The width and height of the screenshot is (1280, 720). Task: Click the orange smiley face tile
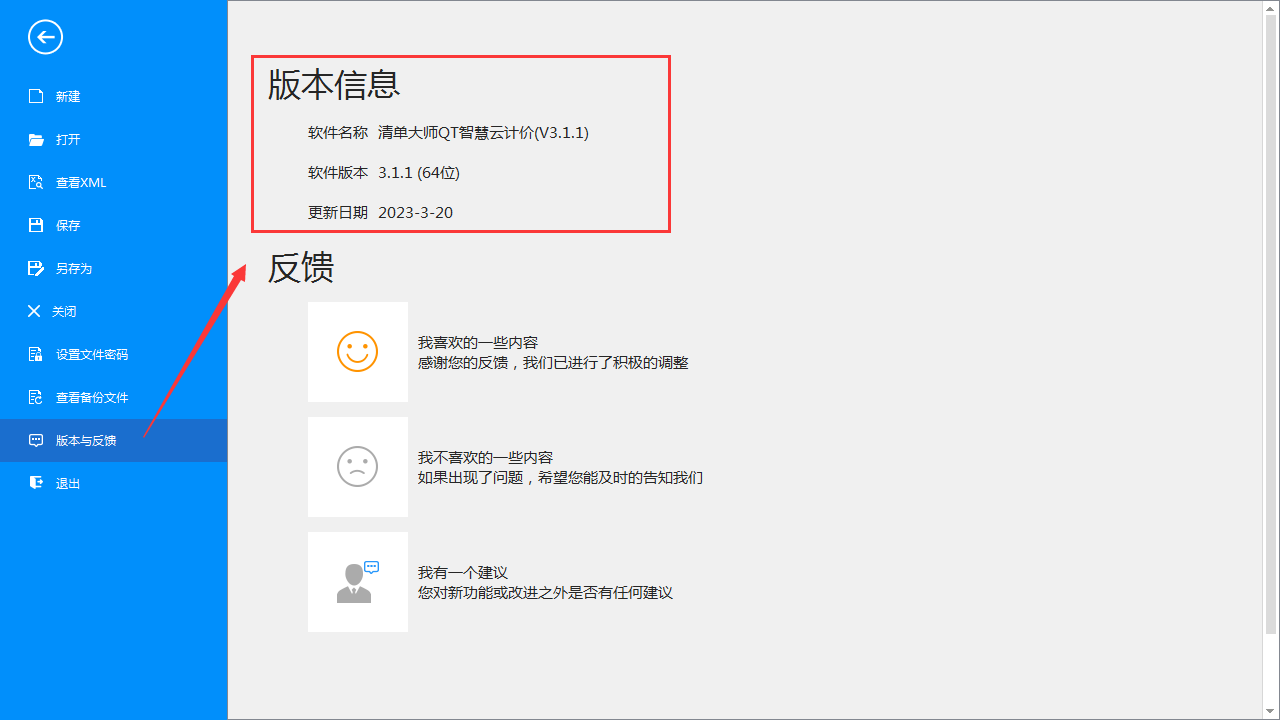click(358, 352)
